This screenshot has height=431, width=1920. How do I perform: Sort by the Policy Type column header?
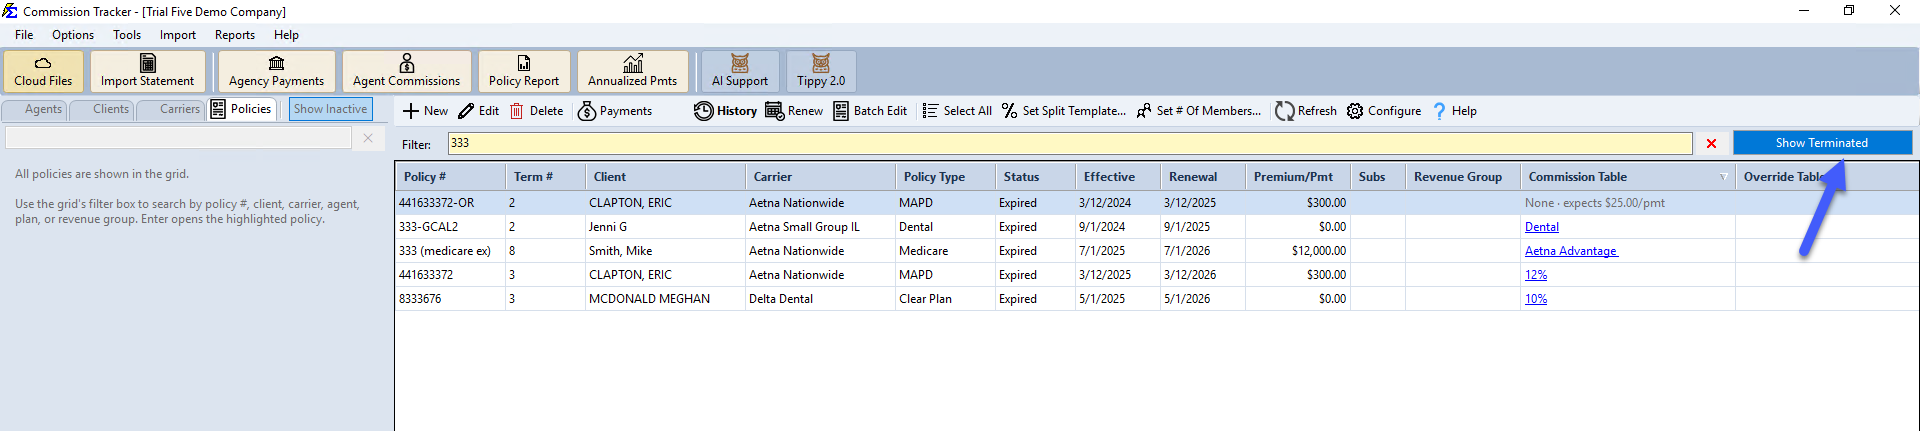[x=945, y=177]
